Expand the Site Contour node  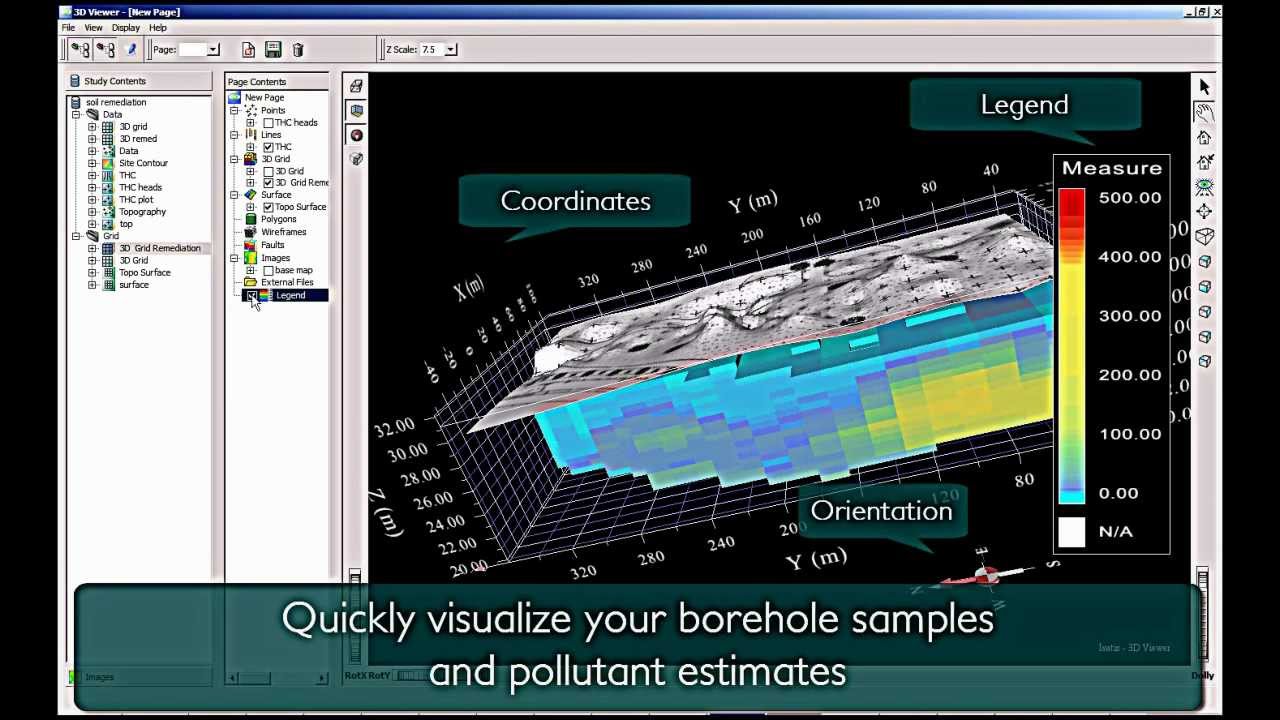click(92, 163)
